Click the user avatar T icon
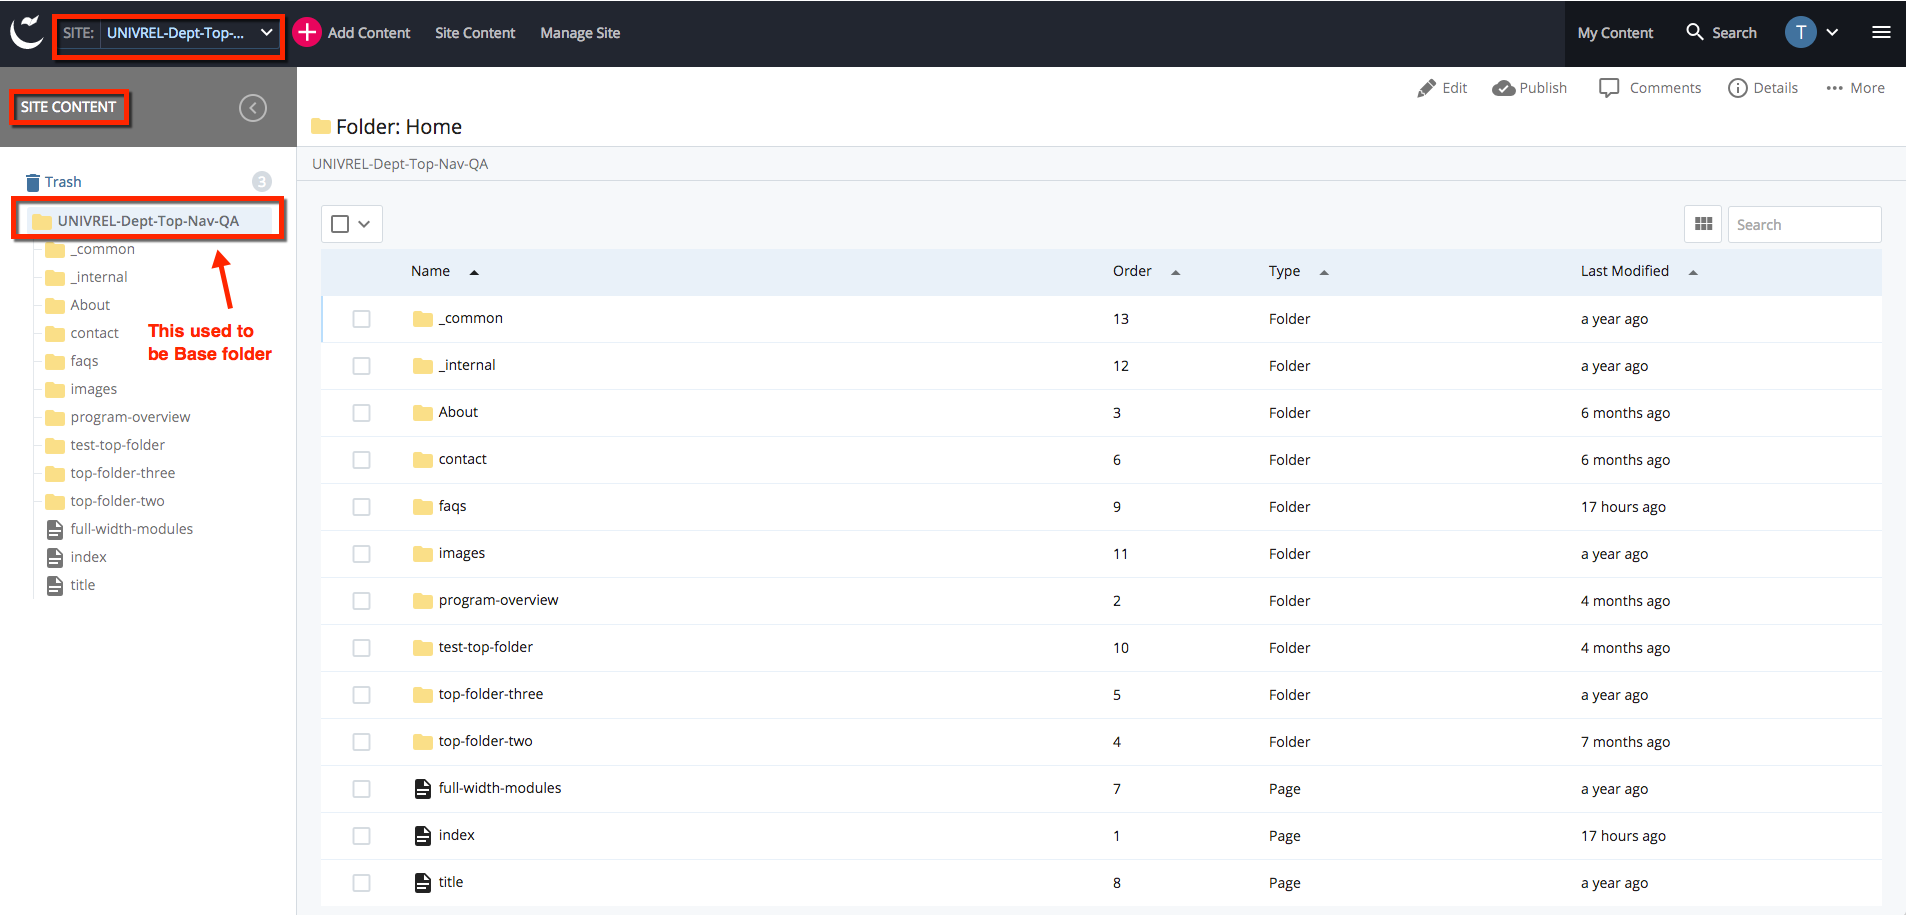This screenshot has height=916, width=1907. click(1800, 32)
